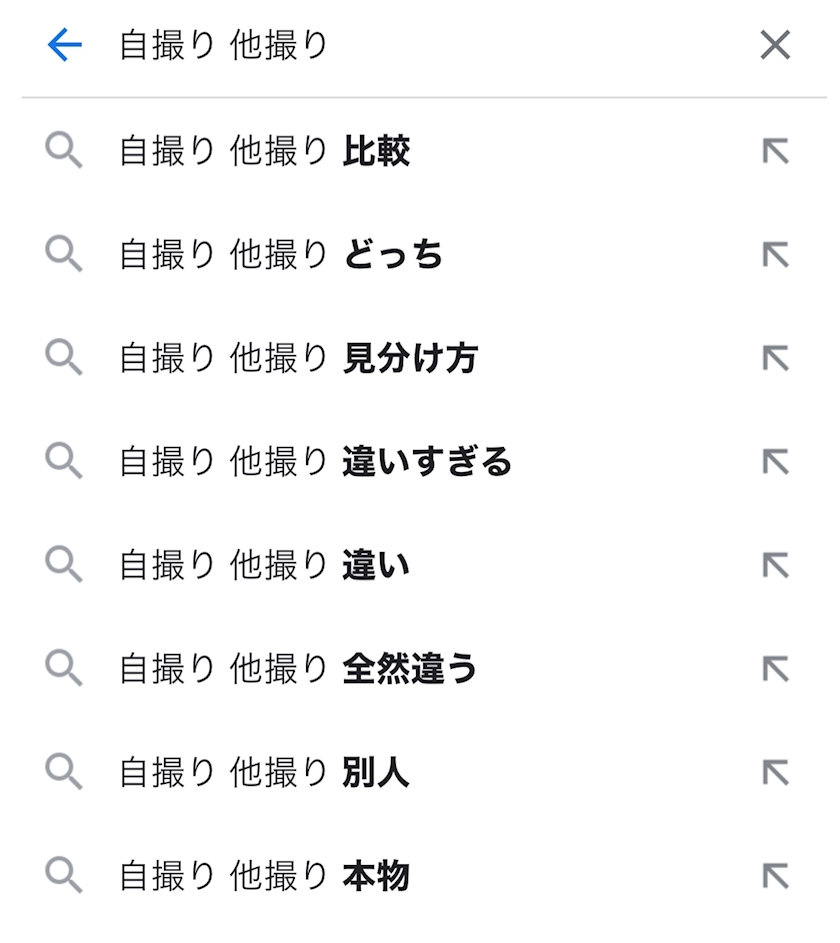Viewport: 840px width, 943px height.
Task: Choose suggestion 自撮り 他撮り 見分け方
Action: pos(298,358)
